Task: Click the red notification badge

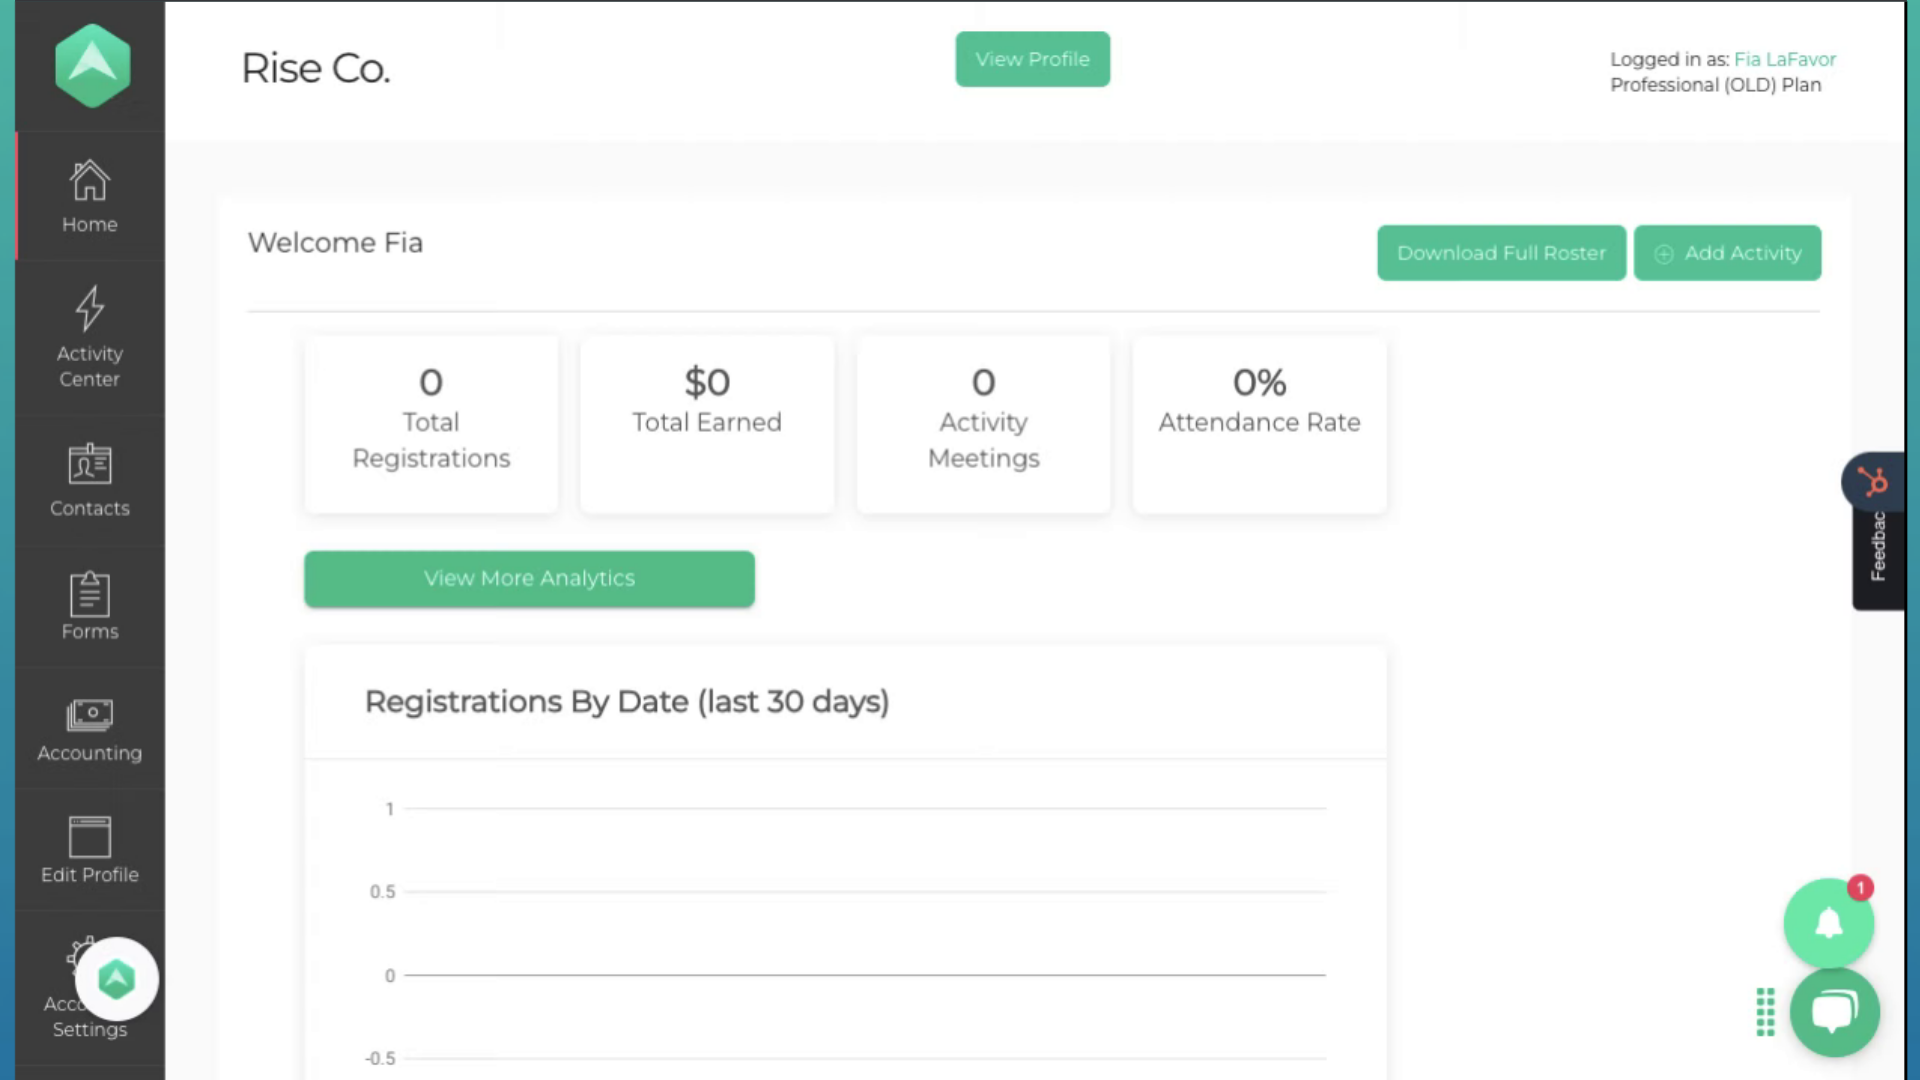Action: tap(1860, 887)
